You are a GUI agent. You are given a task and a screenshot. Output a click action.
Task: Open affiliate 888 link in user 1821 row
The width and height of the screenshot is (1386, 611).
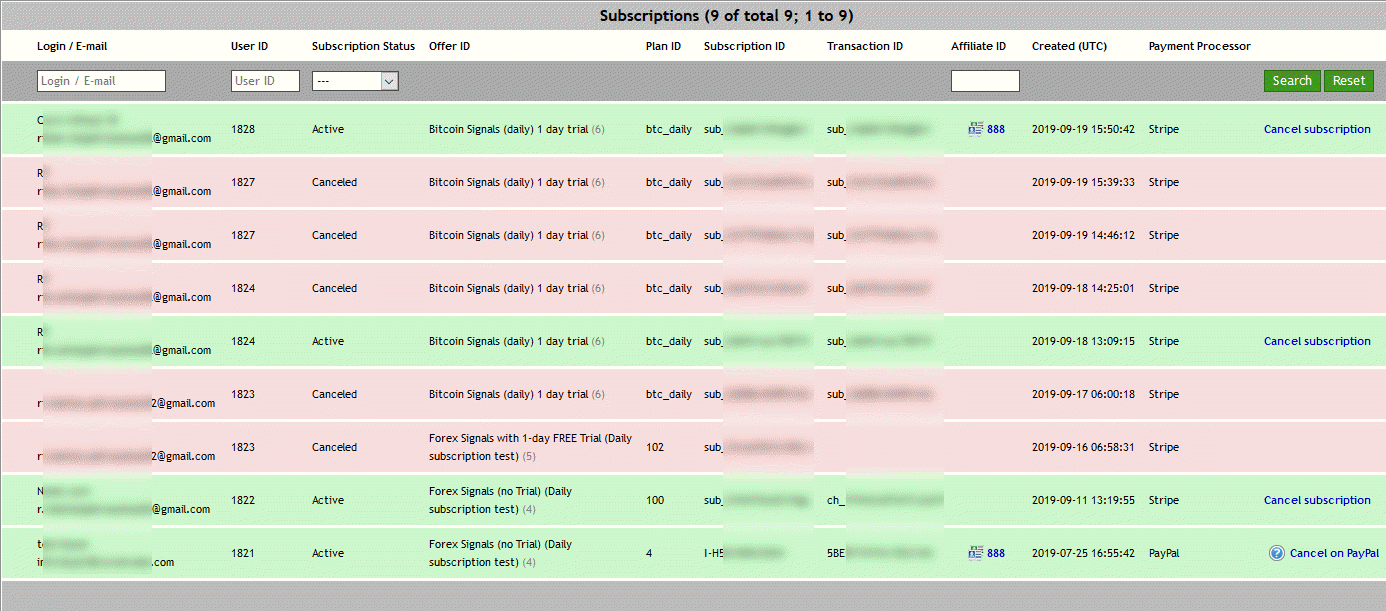tap(996, 553)
